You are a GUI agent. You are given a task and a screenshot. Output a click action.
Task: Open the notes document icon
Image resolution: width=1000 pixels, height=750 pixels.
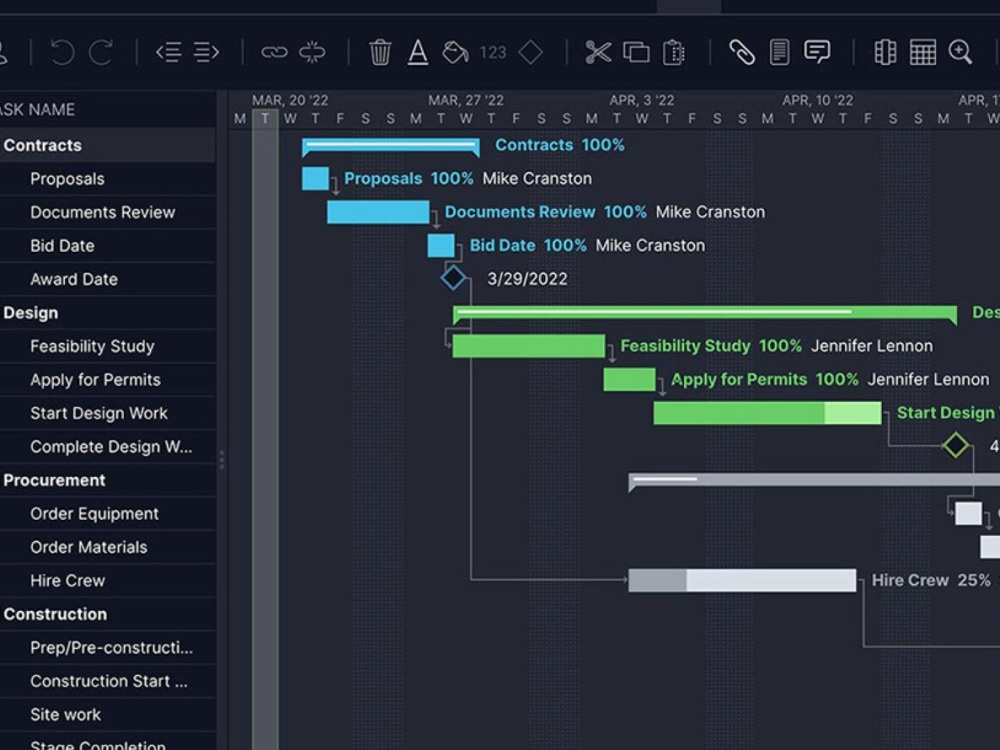click(x=779, y=52)
